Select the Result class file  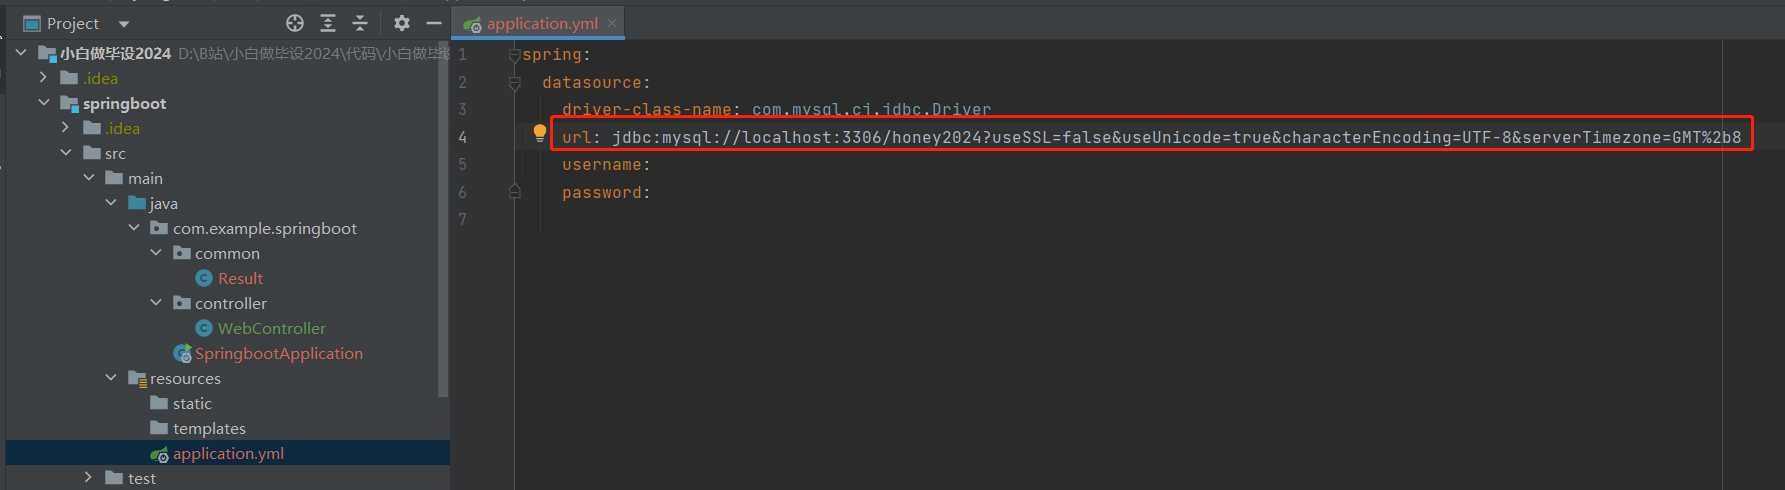coord(240,278)
